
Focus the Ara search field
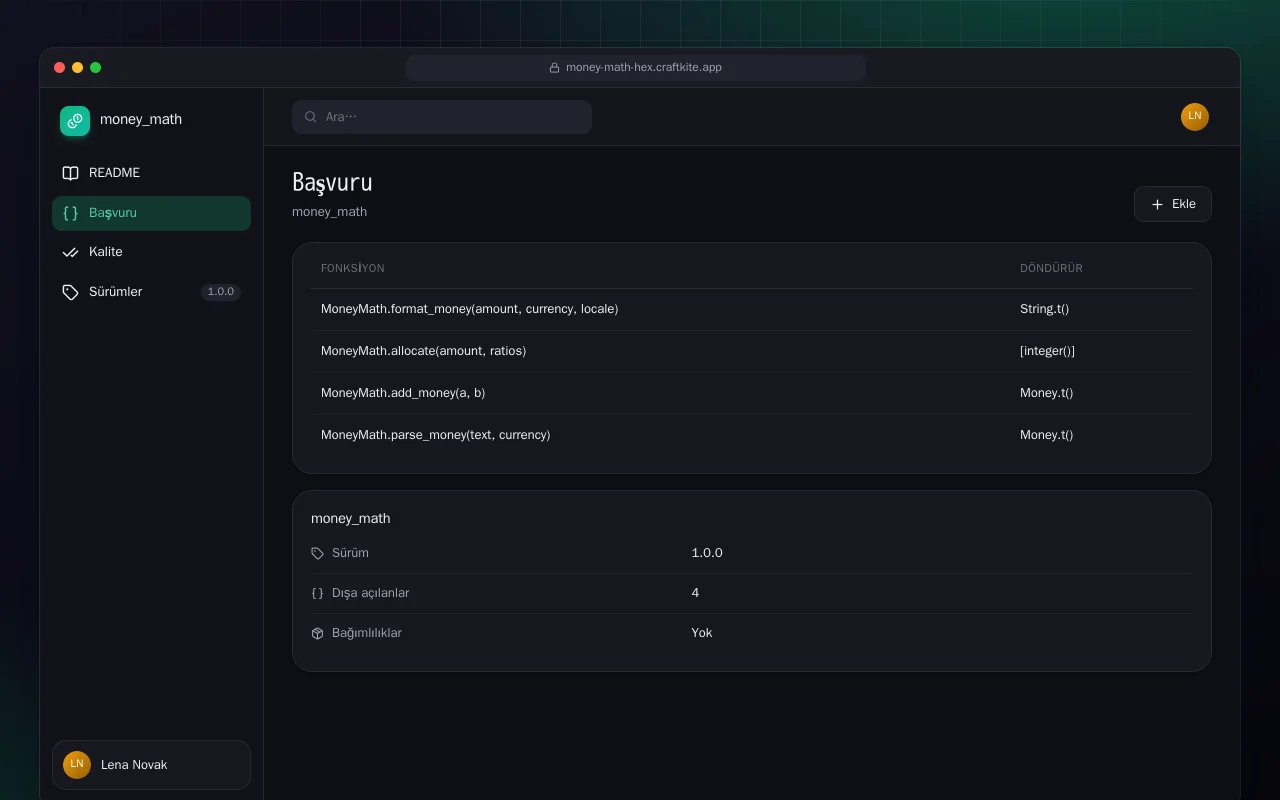[x=442, y=117]
